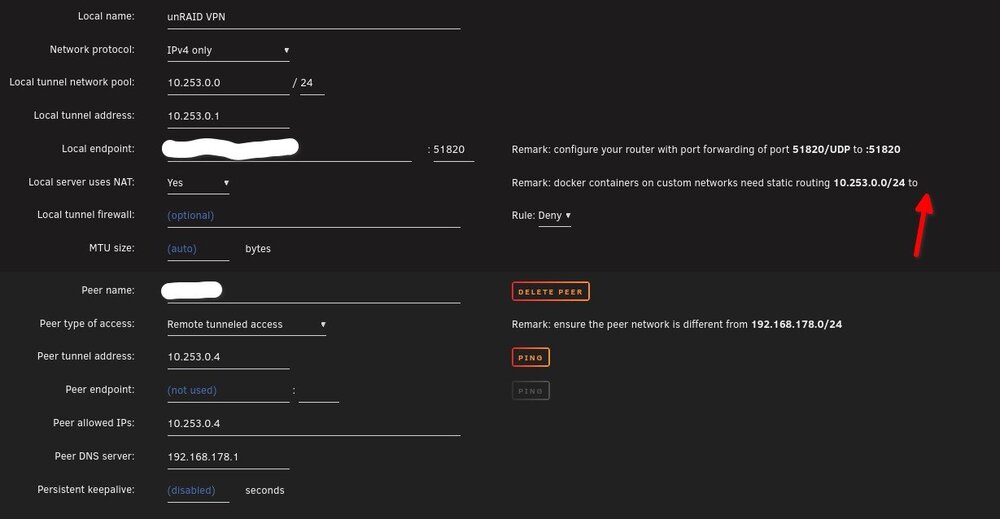Click the 'Peer allowed IPs:' label
Viewport: 1000px width, 519px height.
coord(94,423)
